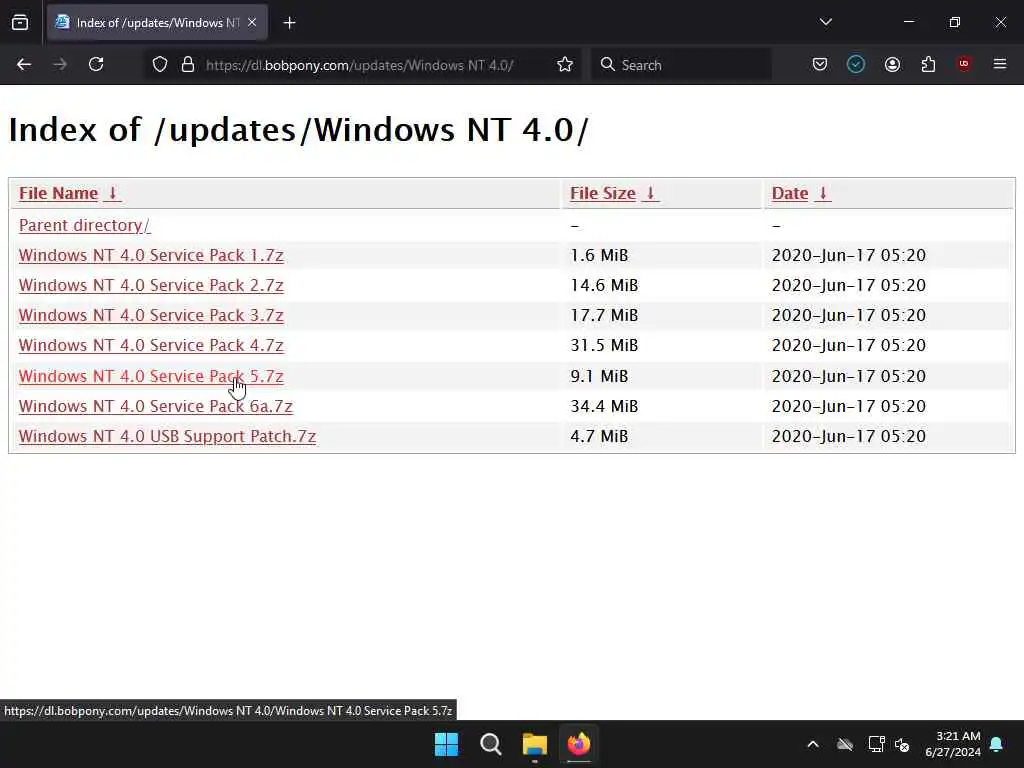
Task: Minimize the Firefox window
Action: tap(908, 22)
